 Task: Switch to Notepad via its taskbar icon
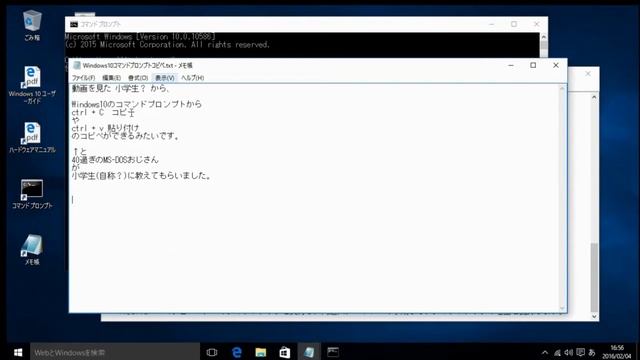point(309,352)
